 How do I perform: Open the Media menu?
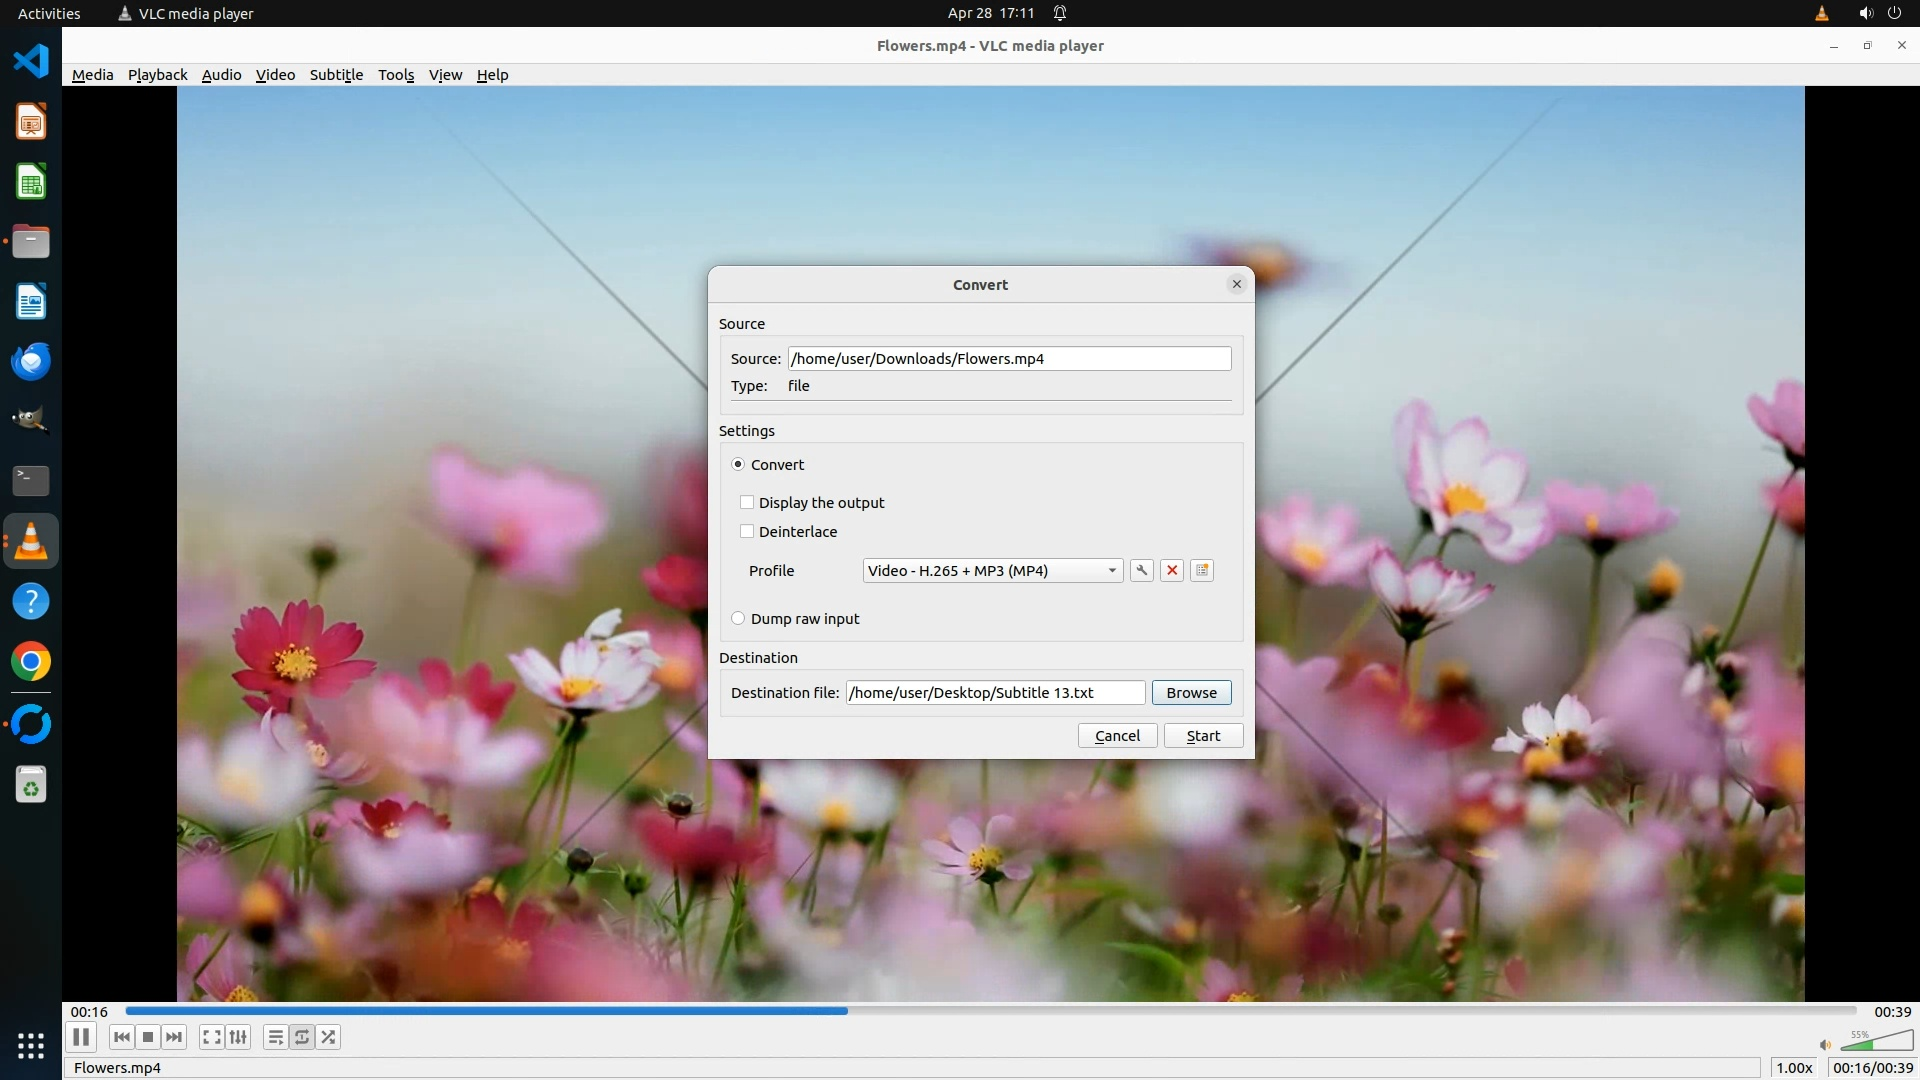tap(92, 75)
